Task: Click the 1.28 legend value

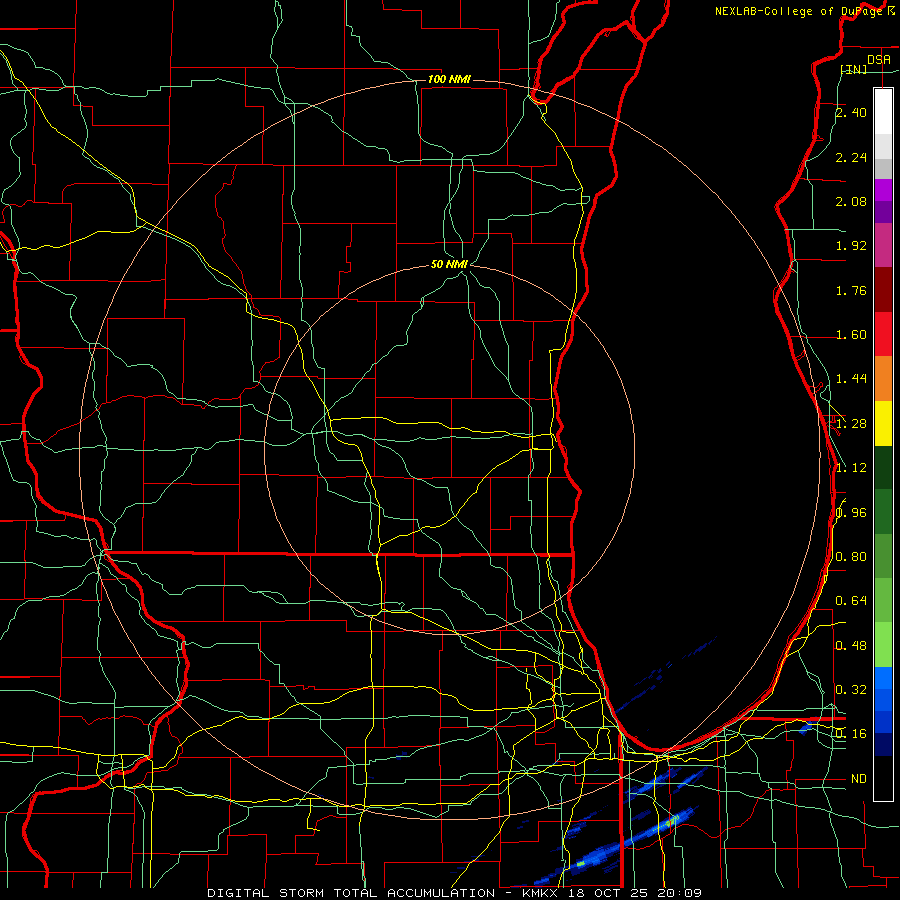Action: pyautogui.click(x=851, y=424)
